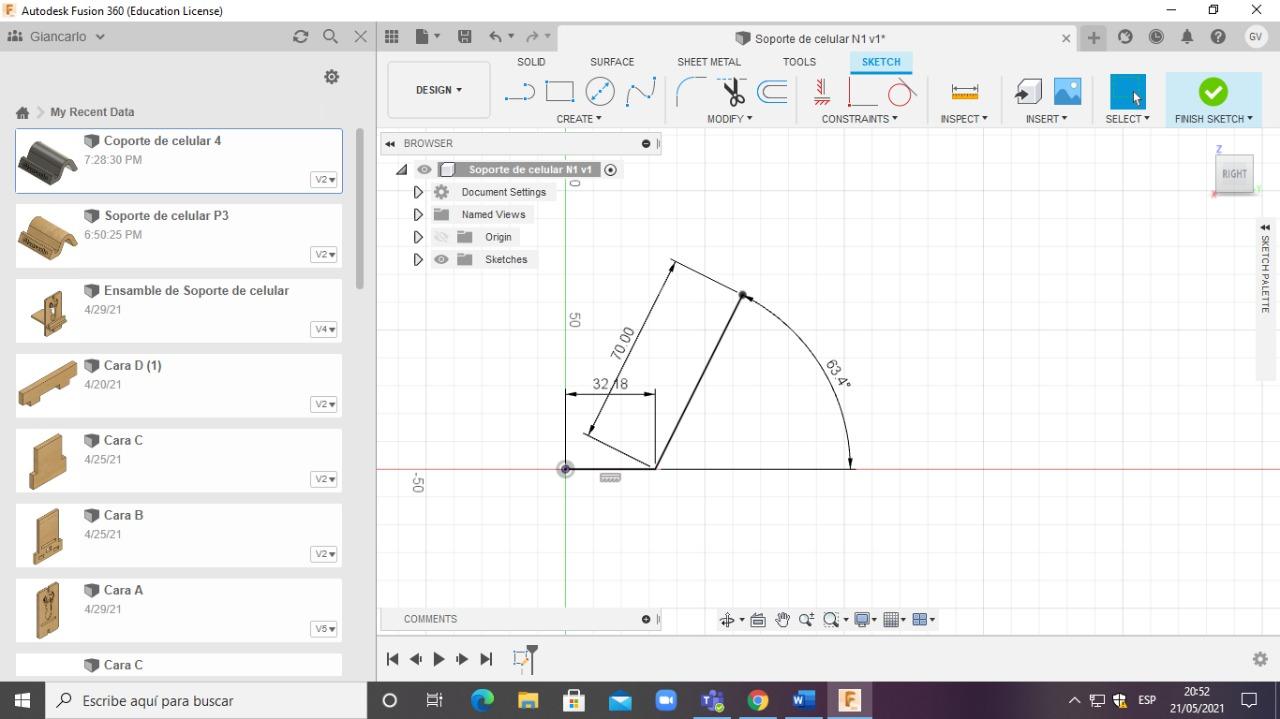Image resolution: width=1280 pixels, height=719 pixels.
Task: Click the RIGHT face of the ViewCube
Action: click(1234, 174)
